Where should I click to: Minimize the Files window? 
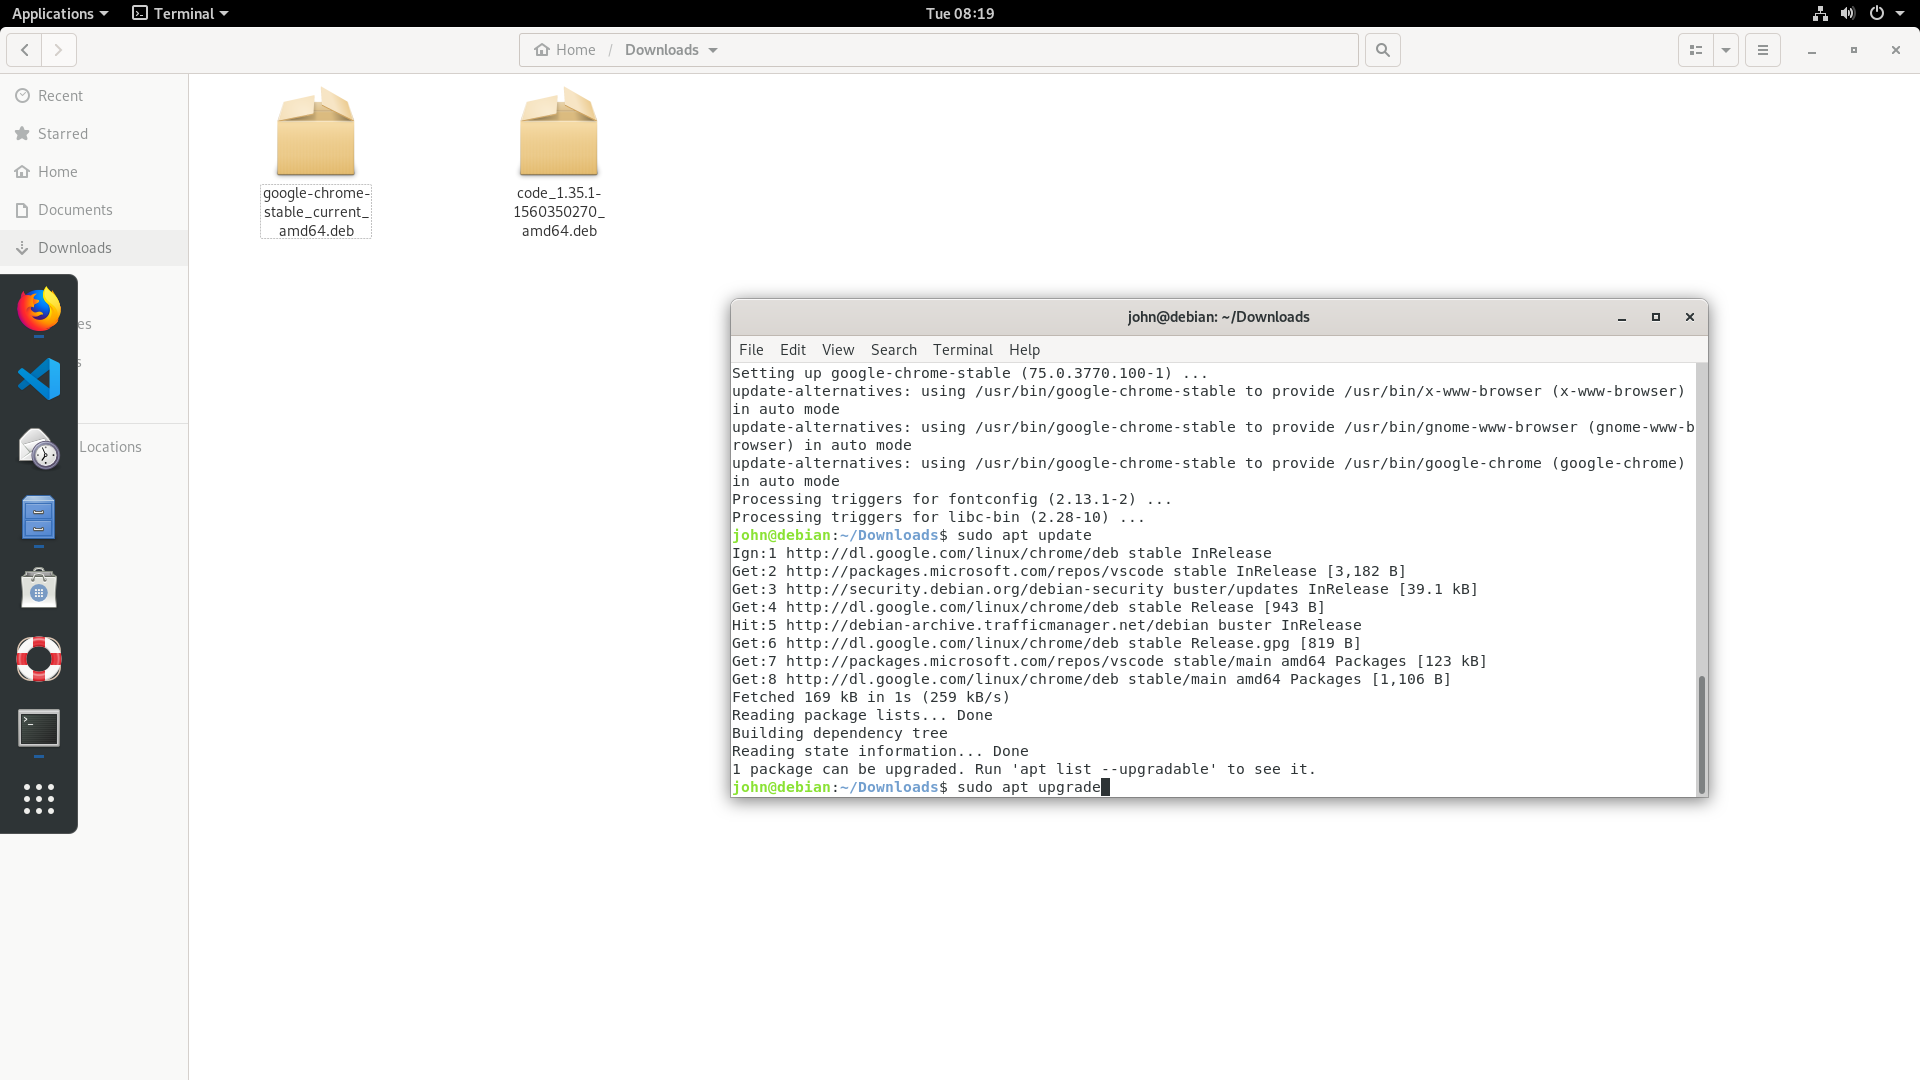click(x=1812, y=50)
